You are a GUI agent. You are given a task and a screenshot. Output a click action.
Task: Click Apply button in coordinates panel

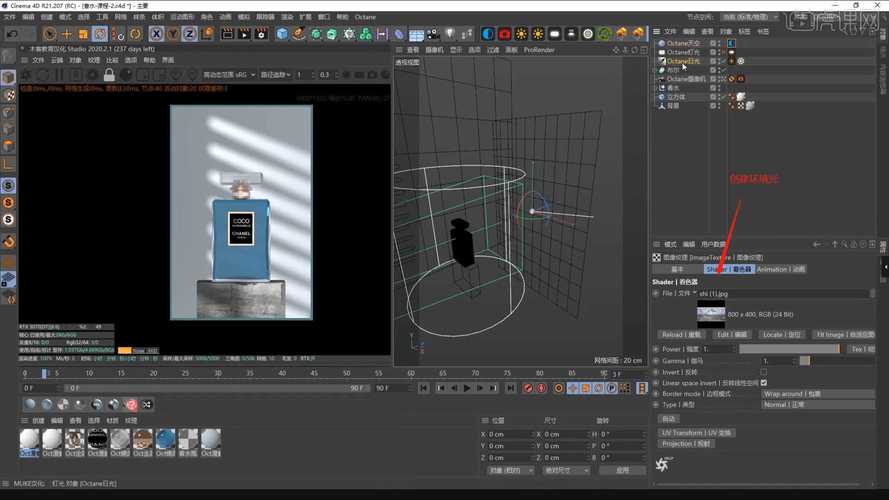coord(623,471)
